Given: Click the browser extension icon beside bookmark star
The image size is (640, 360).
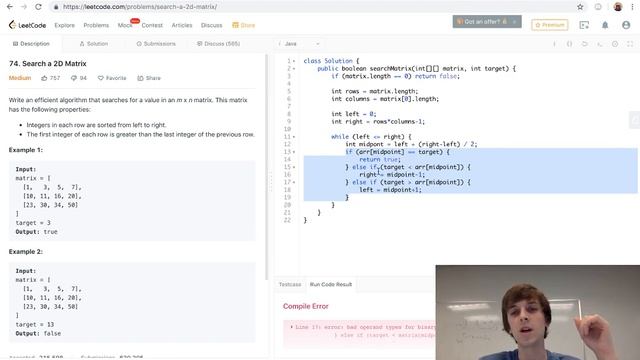Looking at the screenshot, I should click(598, 7).
